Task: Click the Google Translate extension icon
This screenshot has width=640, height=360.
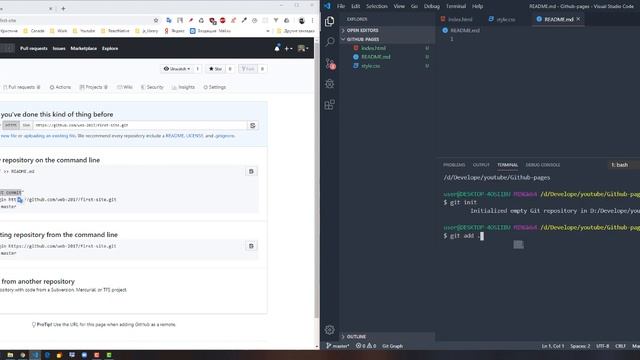Action: coord(169,20)
